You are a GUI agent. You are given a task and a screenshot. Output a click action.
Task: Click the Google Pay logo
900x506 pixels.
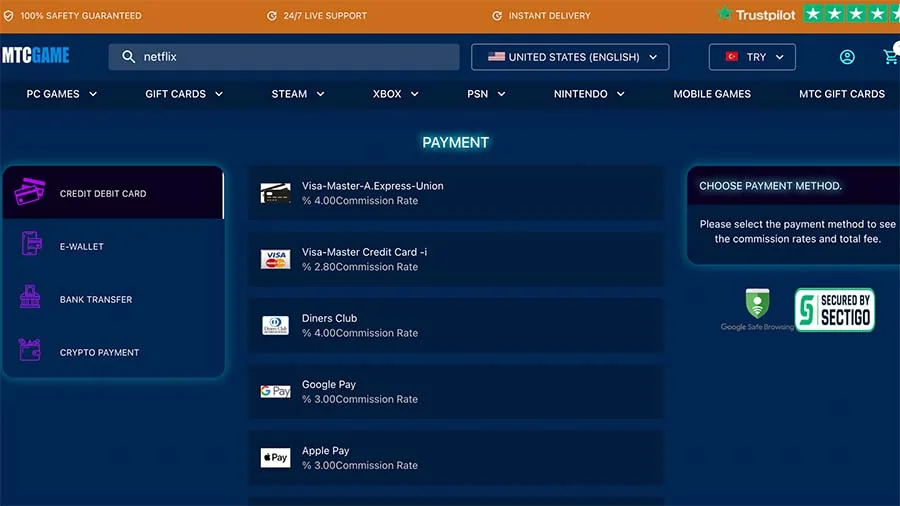(276, 391)
